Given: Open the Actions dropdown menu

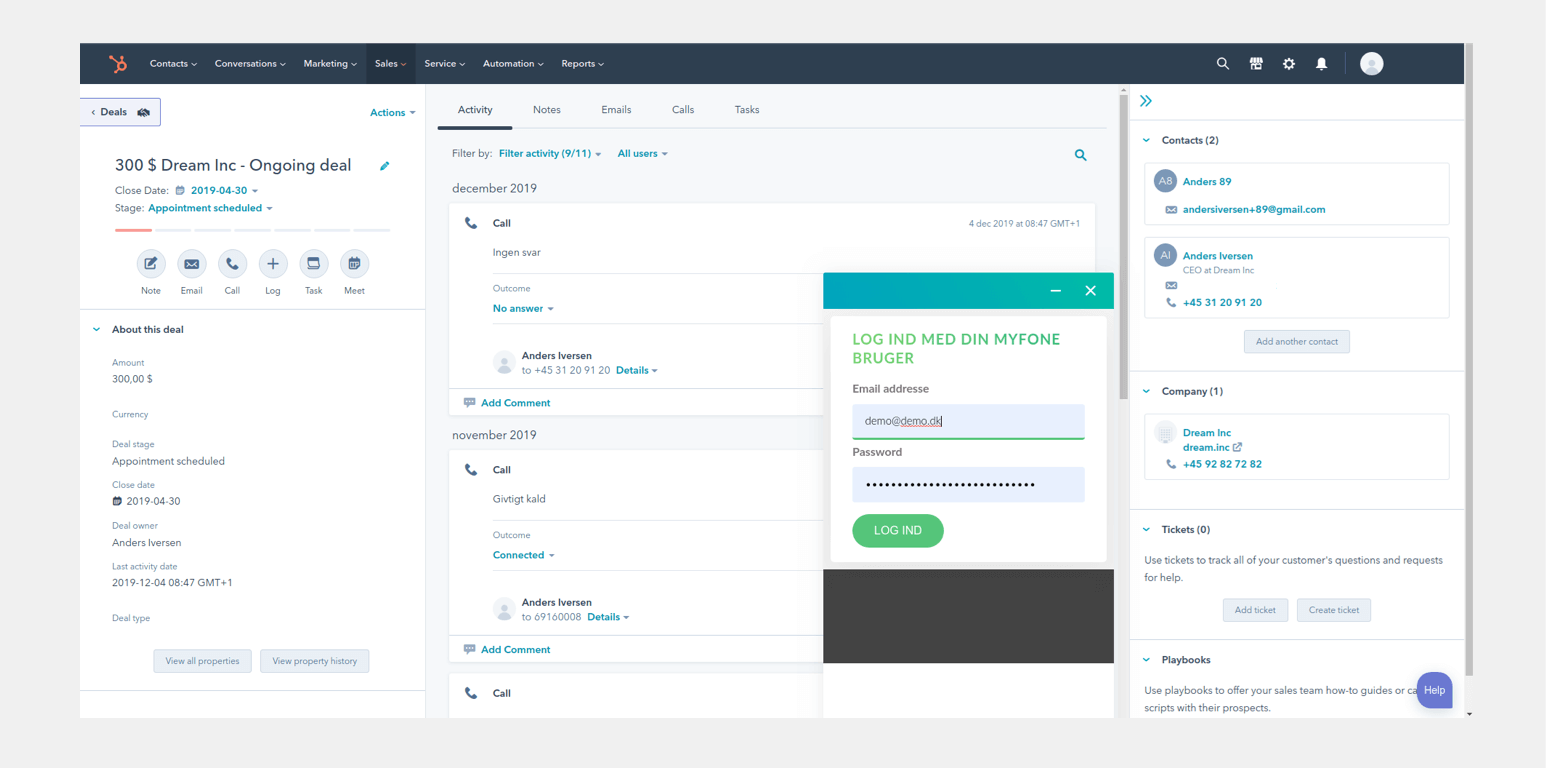Looking at the screenshot, I should click(x=391, y=112).
